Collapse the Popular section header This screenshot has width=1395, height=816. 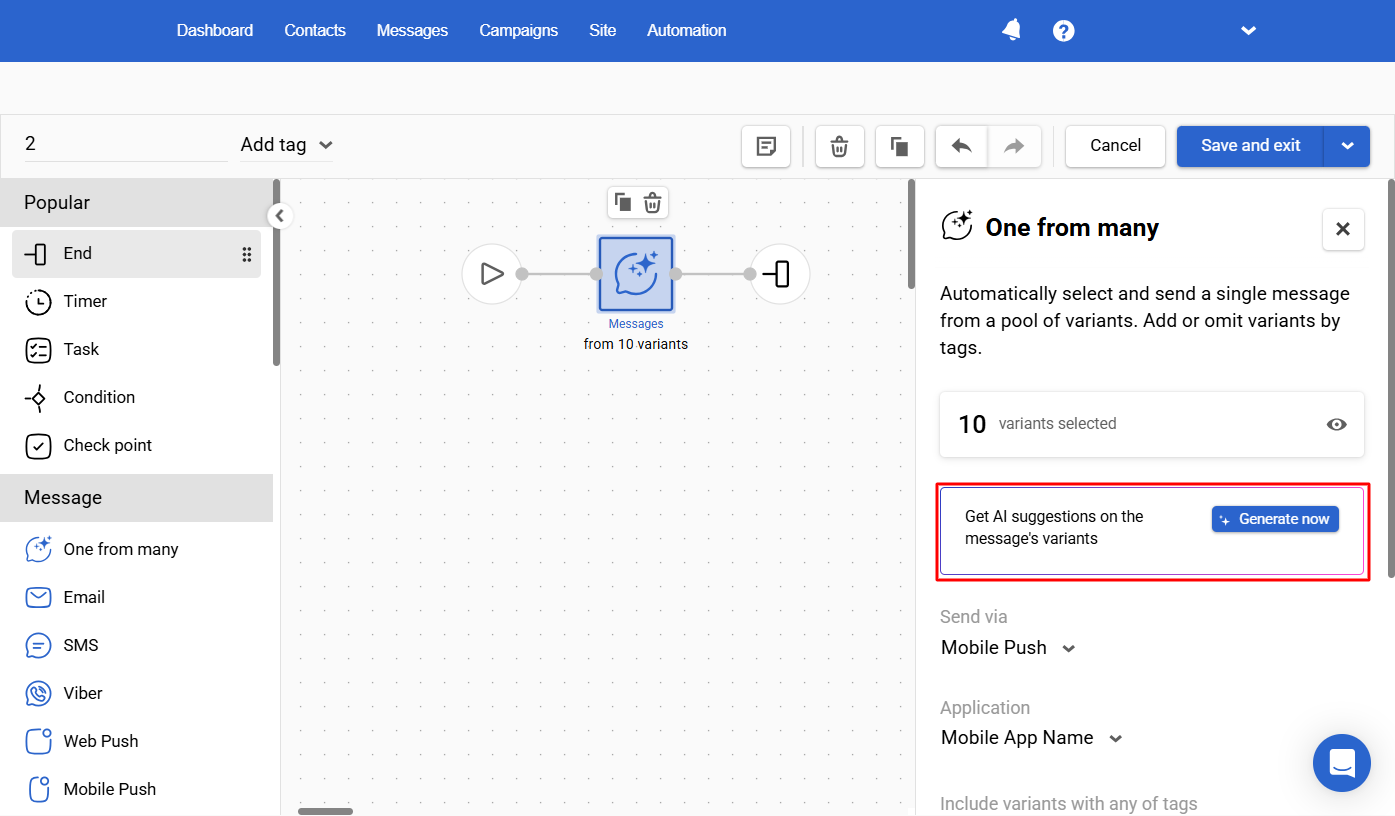(136, 203)
